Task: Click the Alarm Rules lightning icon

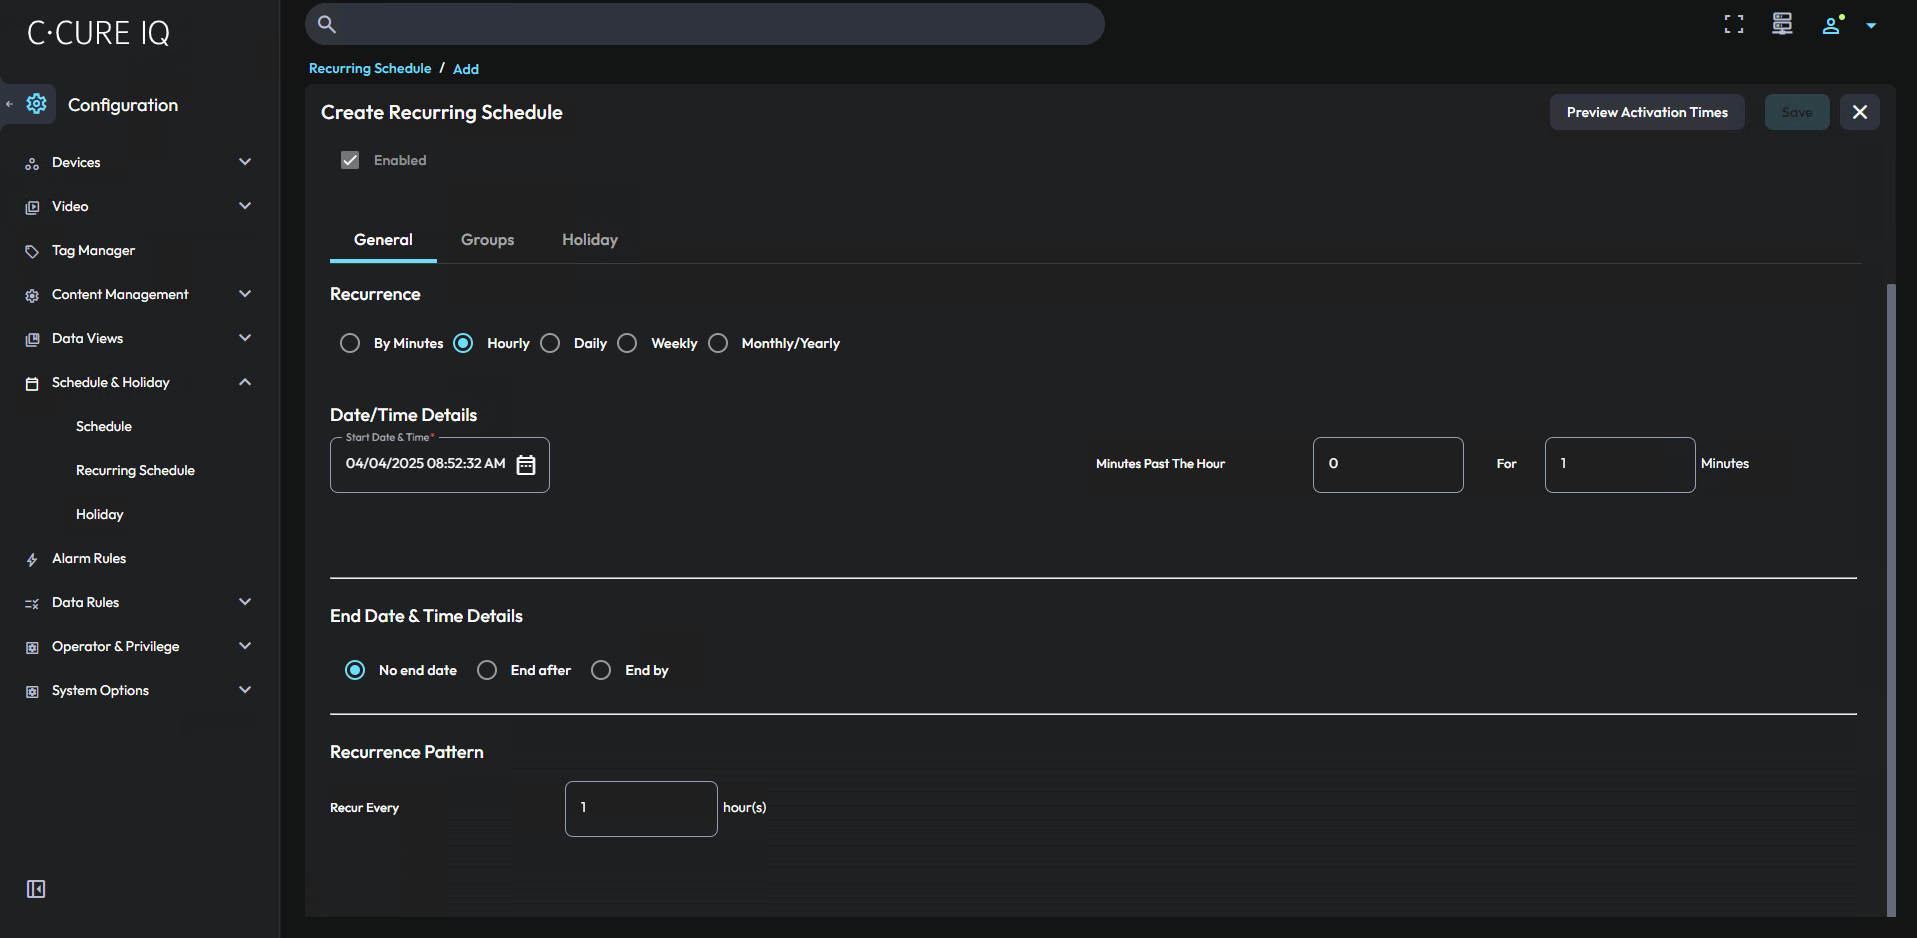Action: tap(33, 558)
